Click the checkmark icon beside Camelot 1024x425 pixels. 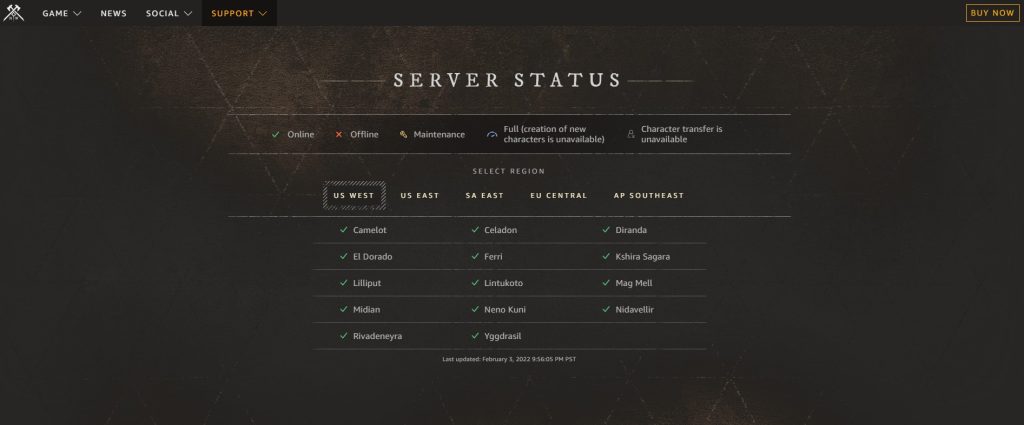pyautogui.click(x=344, y=230)
